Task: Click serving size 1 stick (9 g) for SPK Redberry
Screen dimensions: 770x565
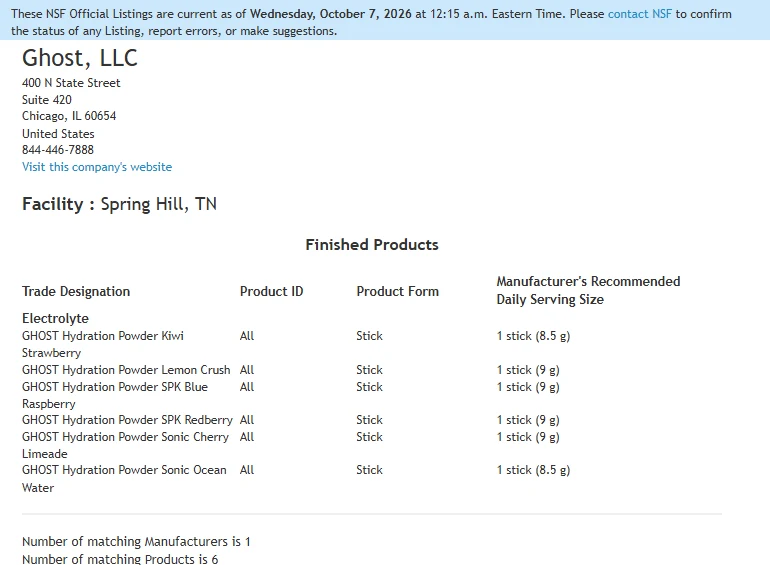Action: point(528,420)
